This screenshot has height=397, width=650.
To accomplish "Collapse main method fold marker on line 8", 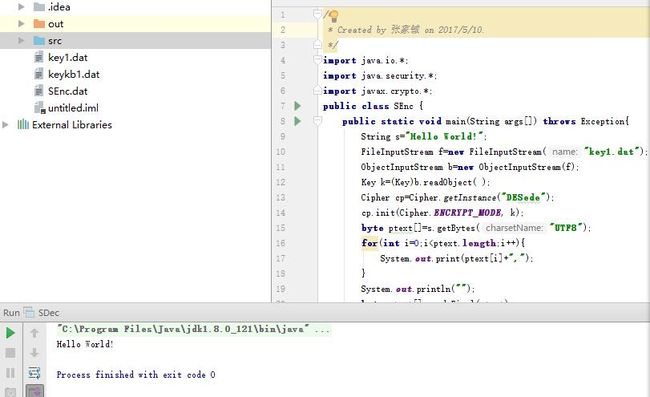I will 317,121.
